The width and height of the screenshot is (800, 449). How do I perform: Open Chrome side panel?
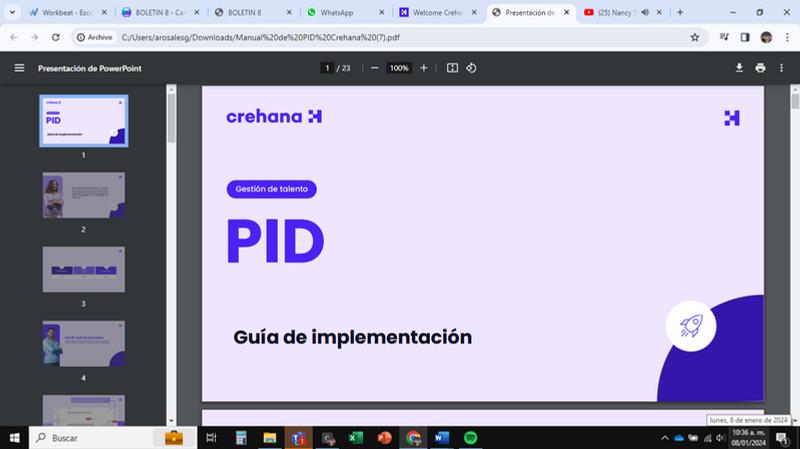[745, 37]
